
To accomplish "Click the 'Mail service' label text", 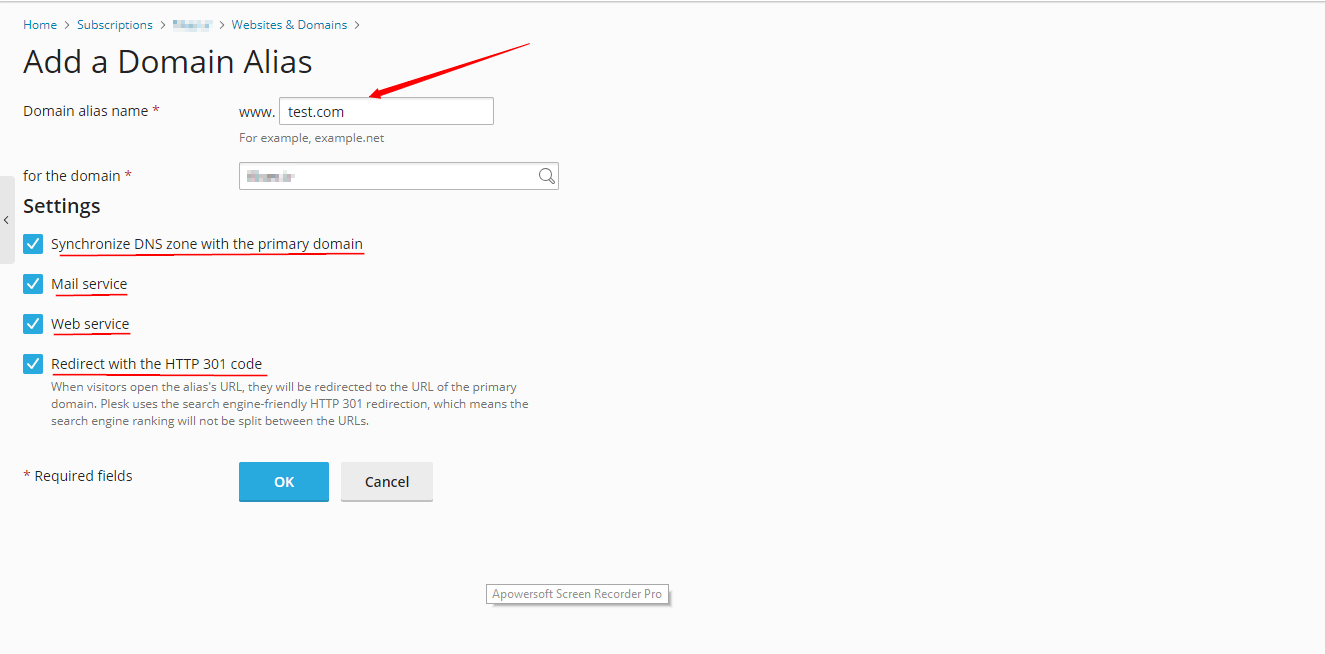I will pos(89,284).
